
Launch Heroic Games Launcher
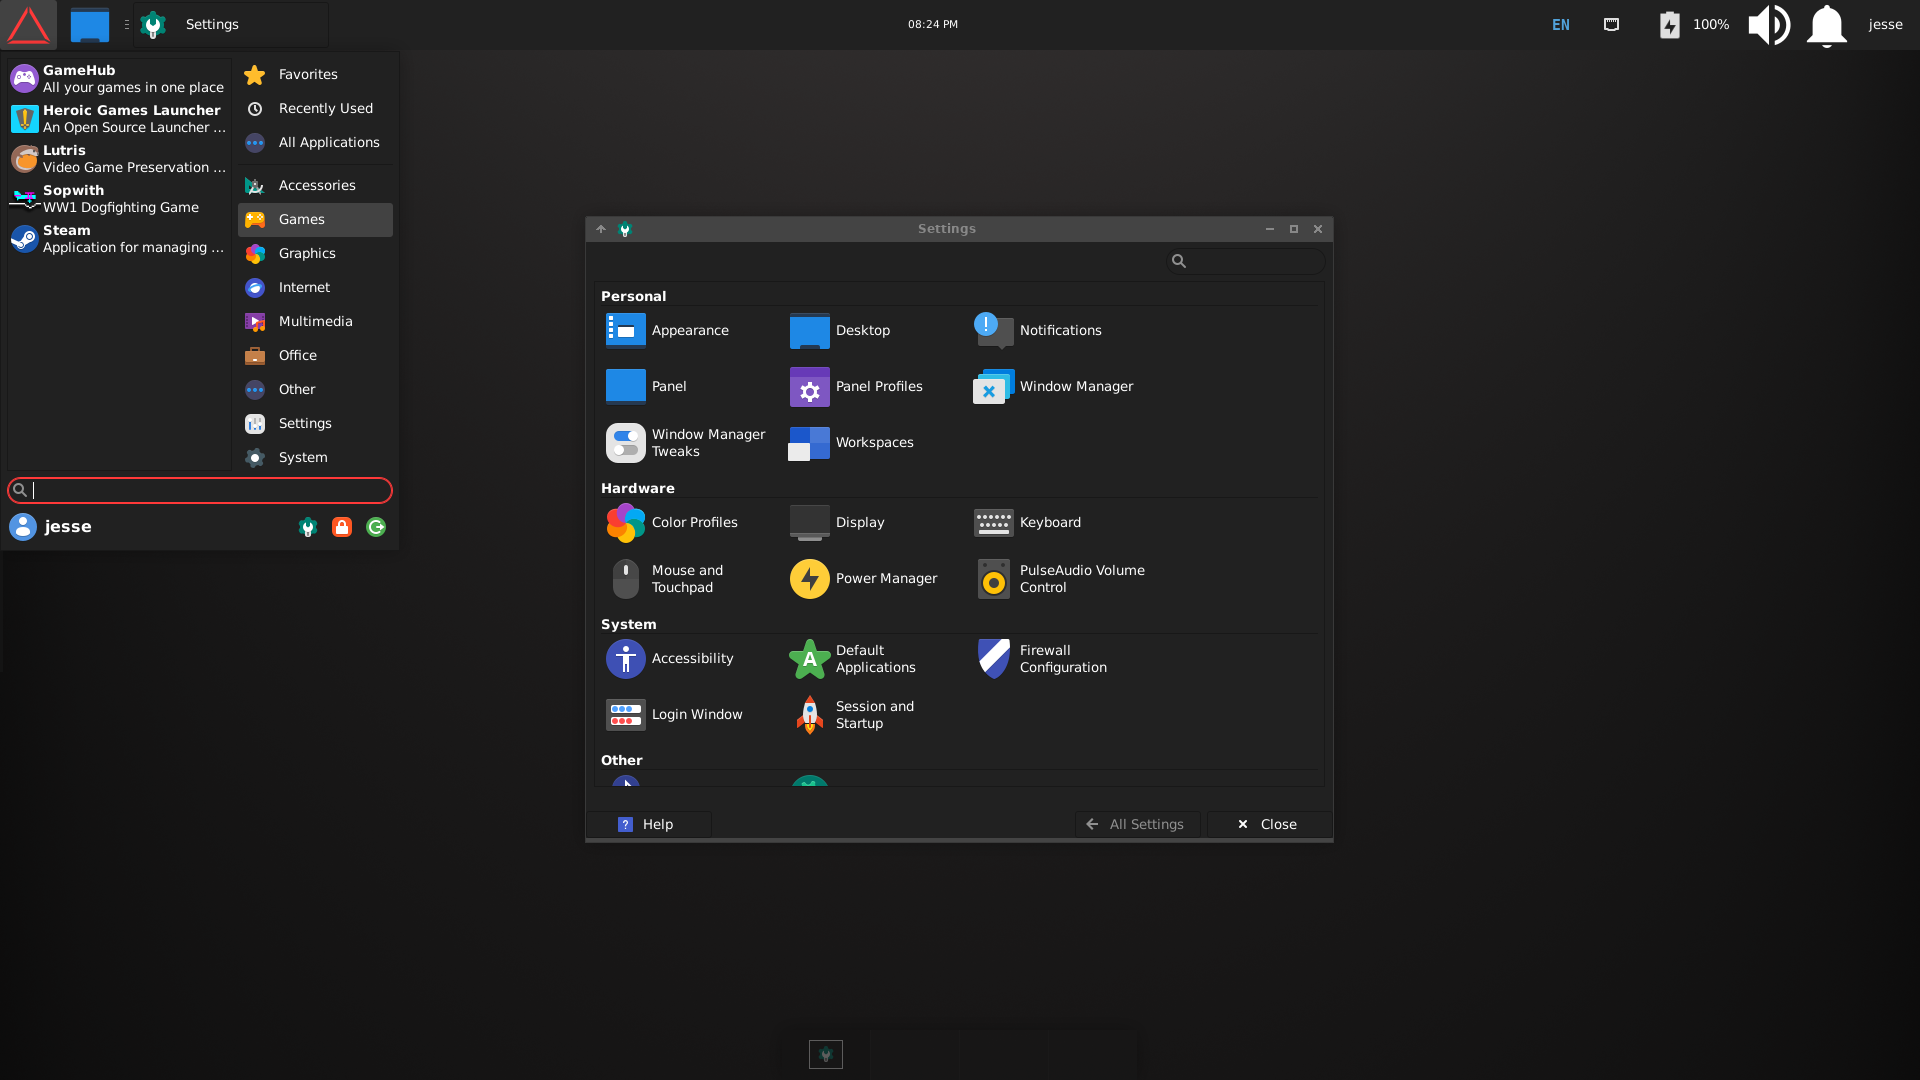coord(118,118)
